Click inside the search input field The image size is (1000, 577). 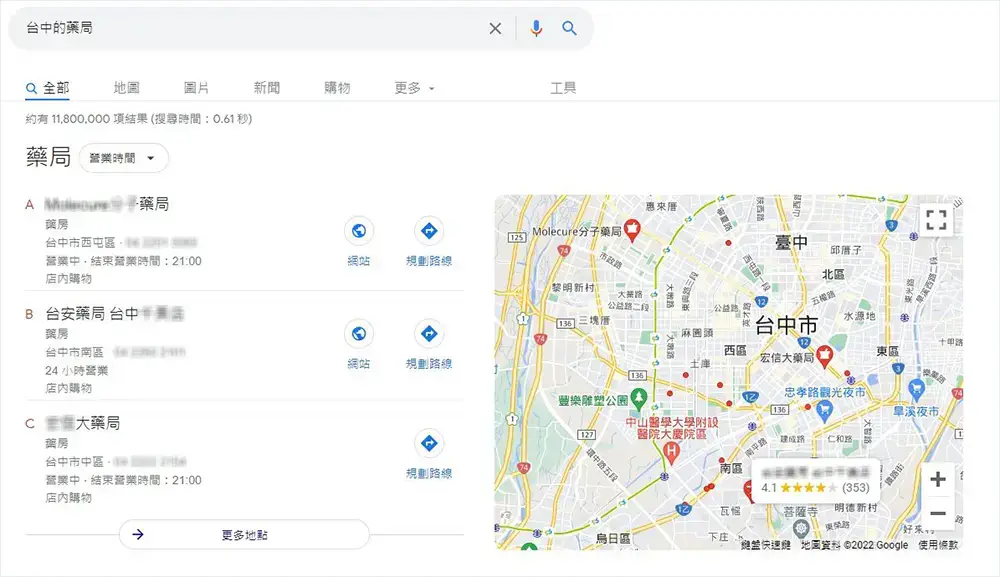250,28
